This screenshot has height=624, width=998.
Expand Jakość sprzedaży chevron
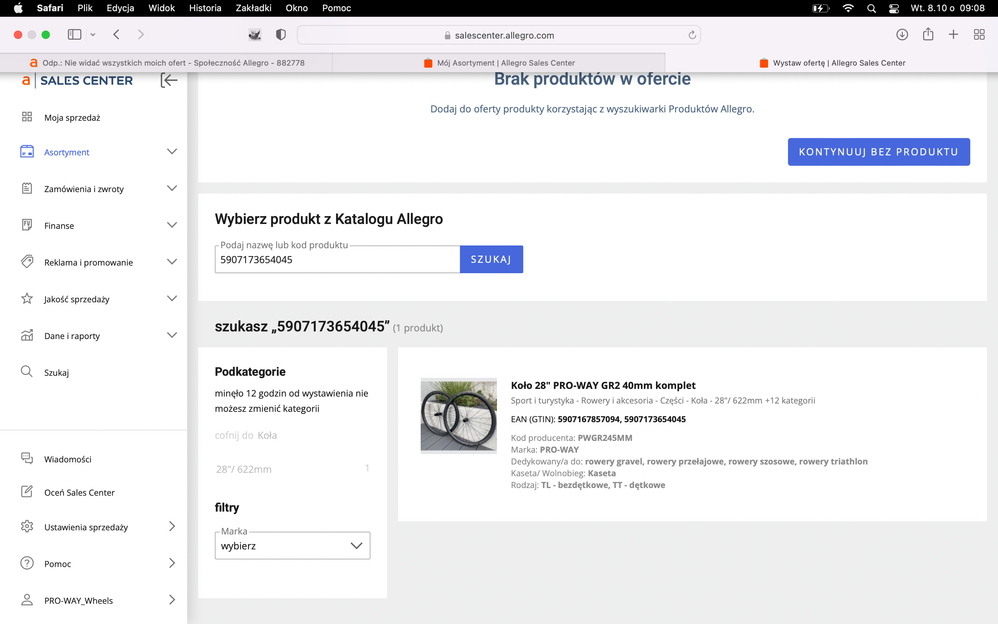pyautogui.click(x=172, y=299)
